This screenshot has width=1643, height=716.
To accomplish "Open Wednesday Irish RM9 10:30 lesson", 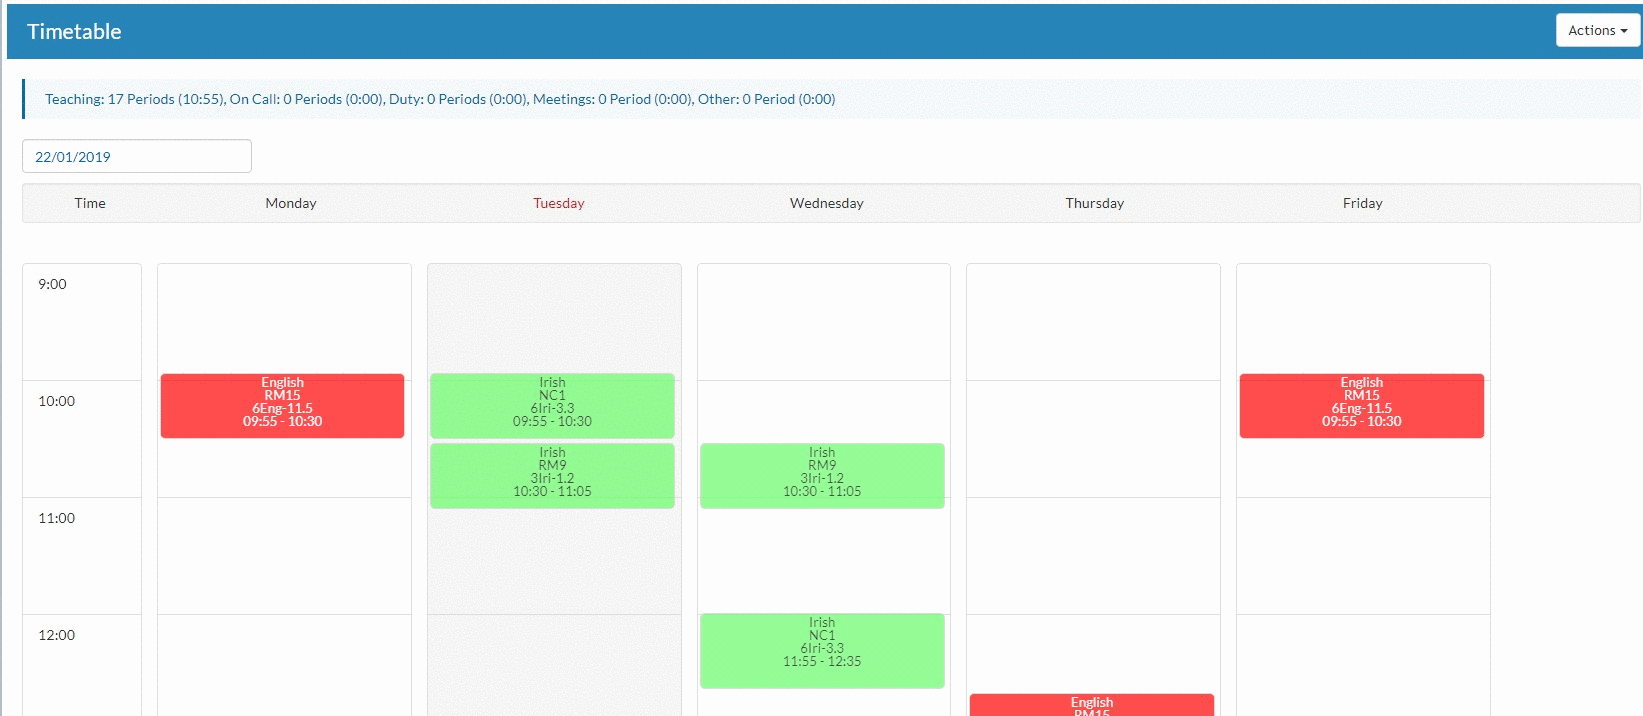I will 822,476.
